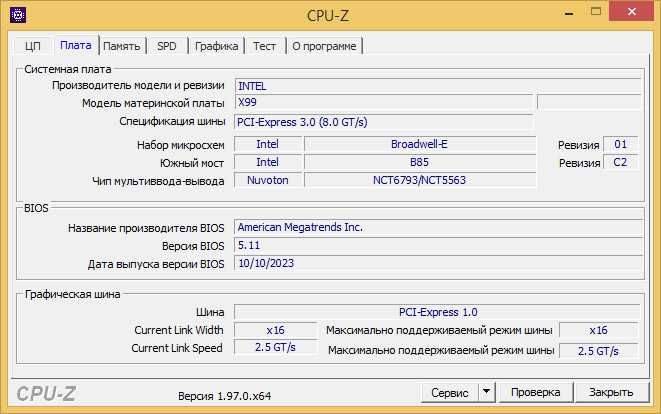Click the chipset revision 01 value
Viewport: 661px width, 414px height.
tap(621, 145)
